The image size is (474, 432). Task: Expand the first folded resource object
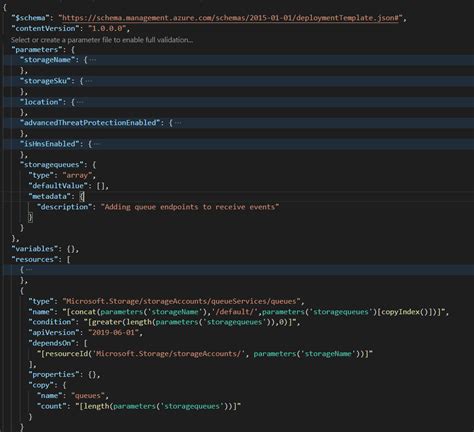(x=29, y=270)
